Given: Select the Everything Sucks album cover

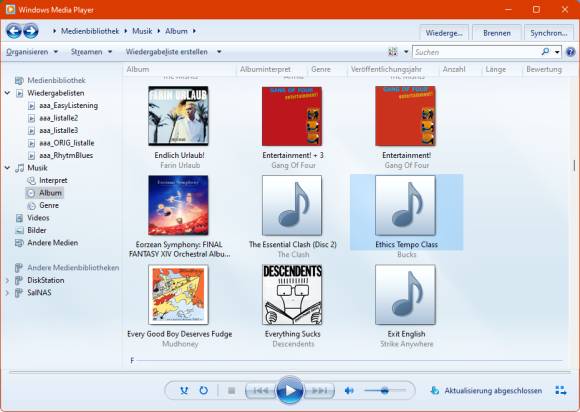Looking at the screenshot, I should (292, 294).
